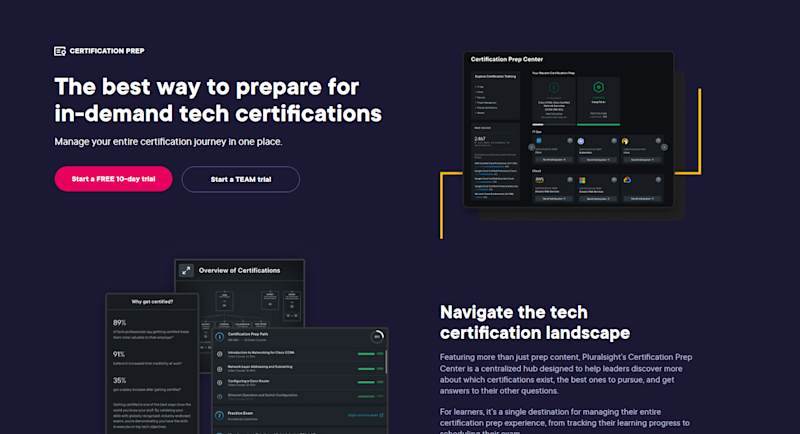Click the circular progress ring on Certification Prep Path

pyautogui.click(x=377, y=337)
